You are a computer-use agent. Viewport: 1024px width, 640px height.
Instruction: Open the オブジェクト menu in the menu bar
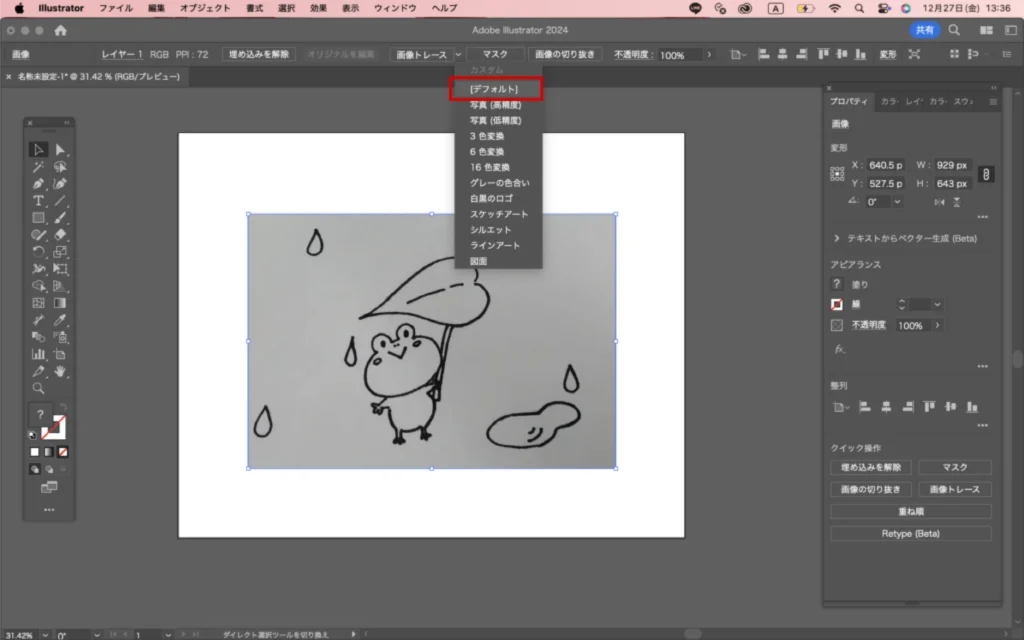tap(205, 8)
